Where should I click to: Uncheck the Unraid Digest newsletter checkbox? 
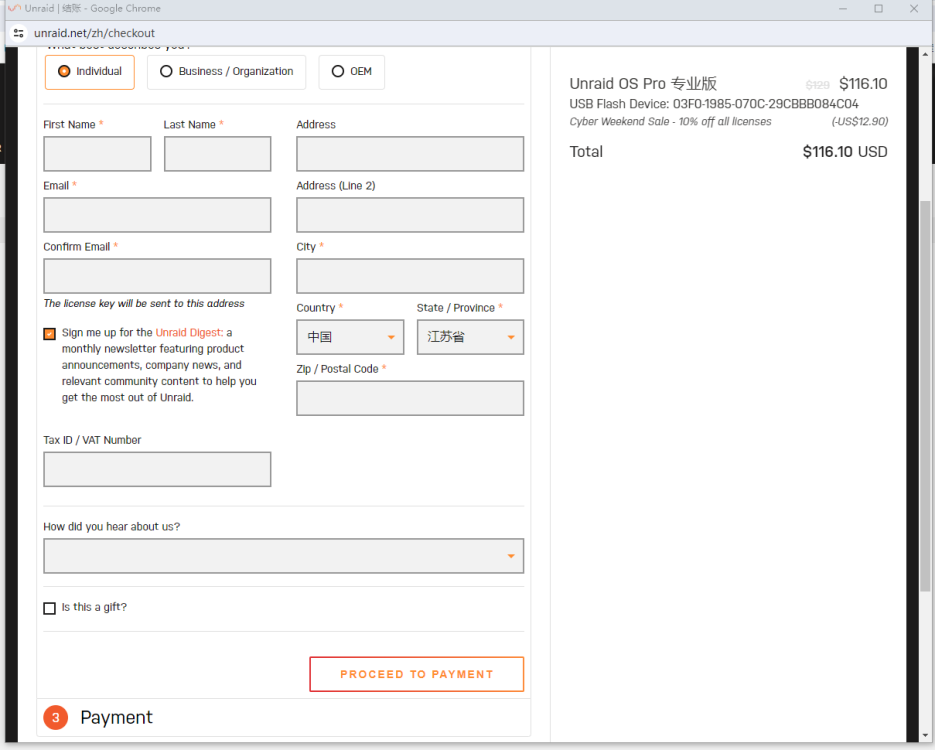[49, 334]
